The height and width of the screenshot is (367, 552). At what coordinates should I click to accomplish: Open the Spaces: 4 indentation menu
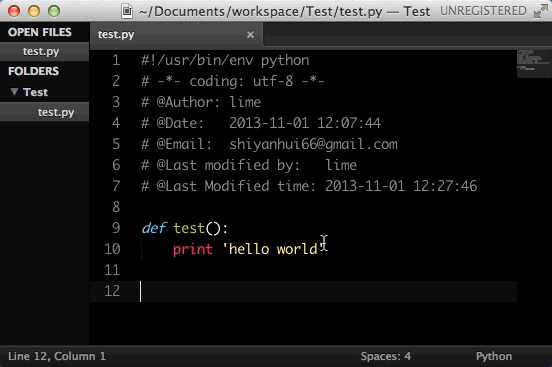click(x=385, y=356)
